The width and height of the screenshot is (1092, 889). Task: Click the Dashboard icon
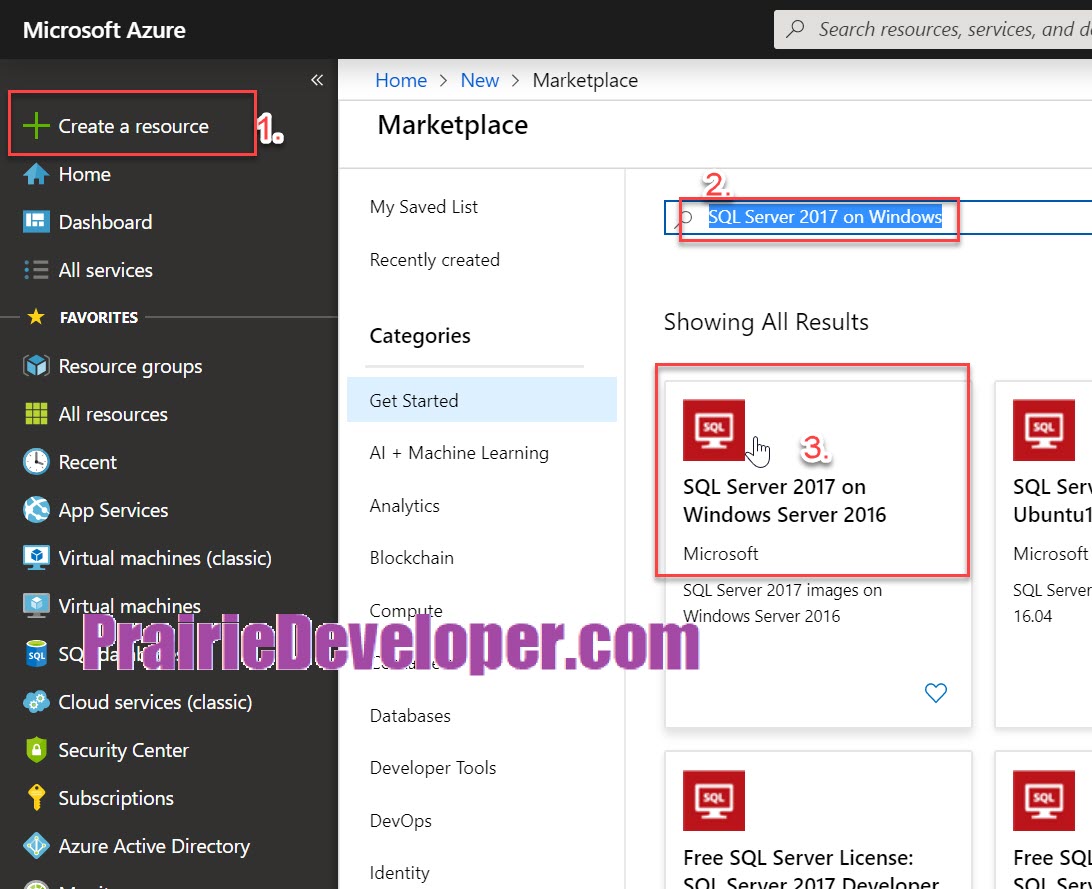coord(36,222)
